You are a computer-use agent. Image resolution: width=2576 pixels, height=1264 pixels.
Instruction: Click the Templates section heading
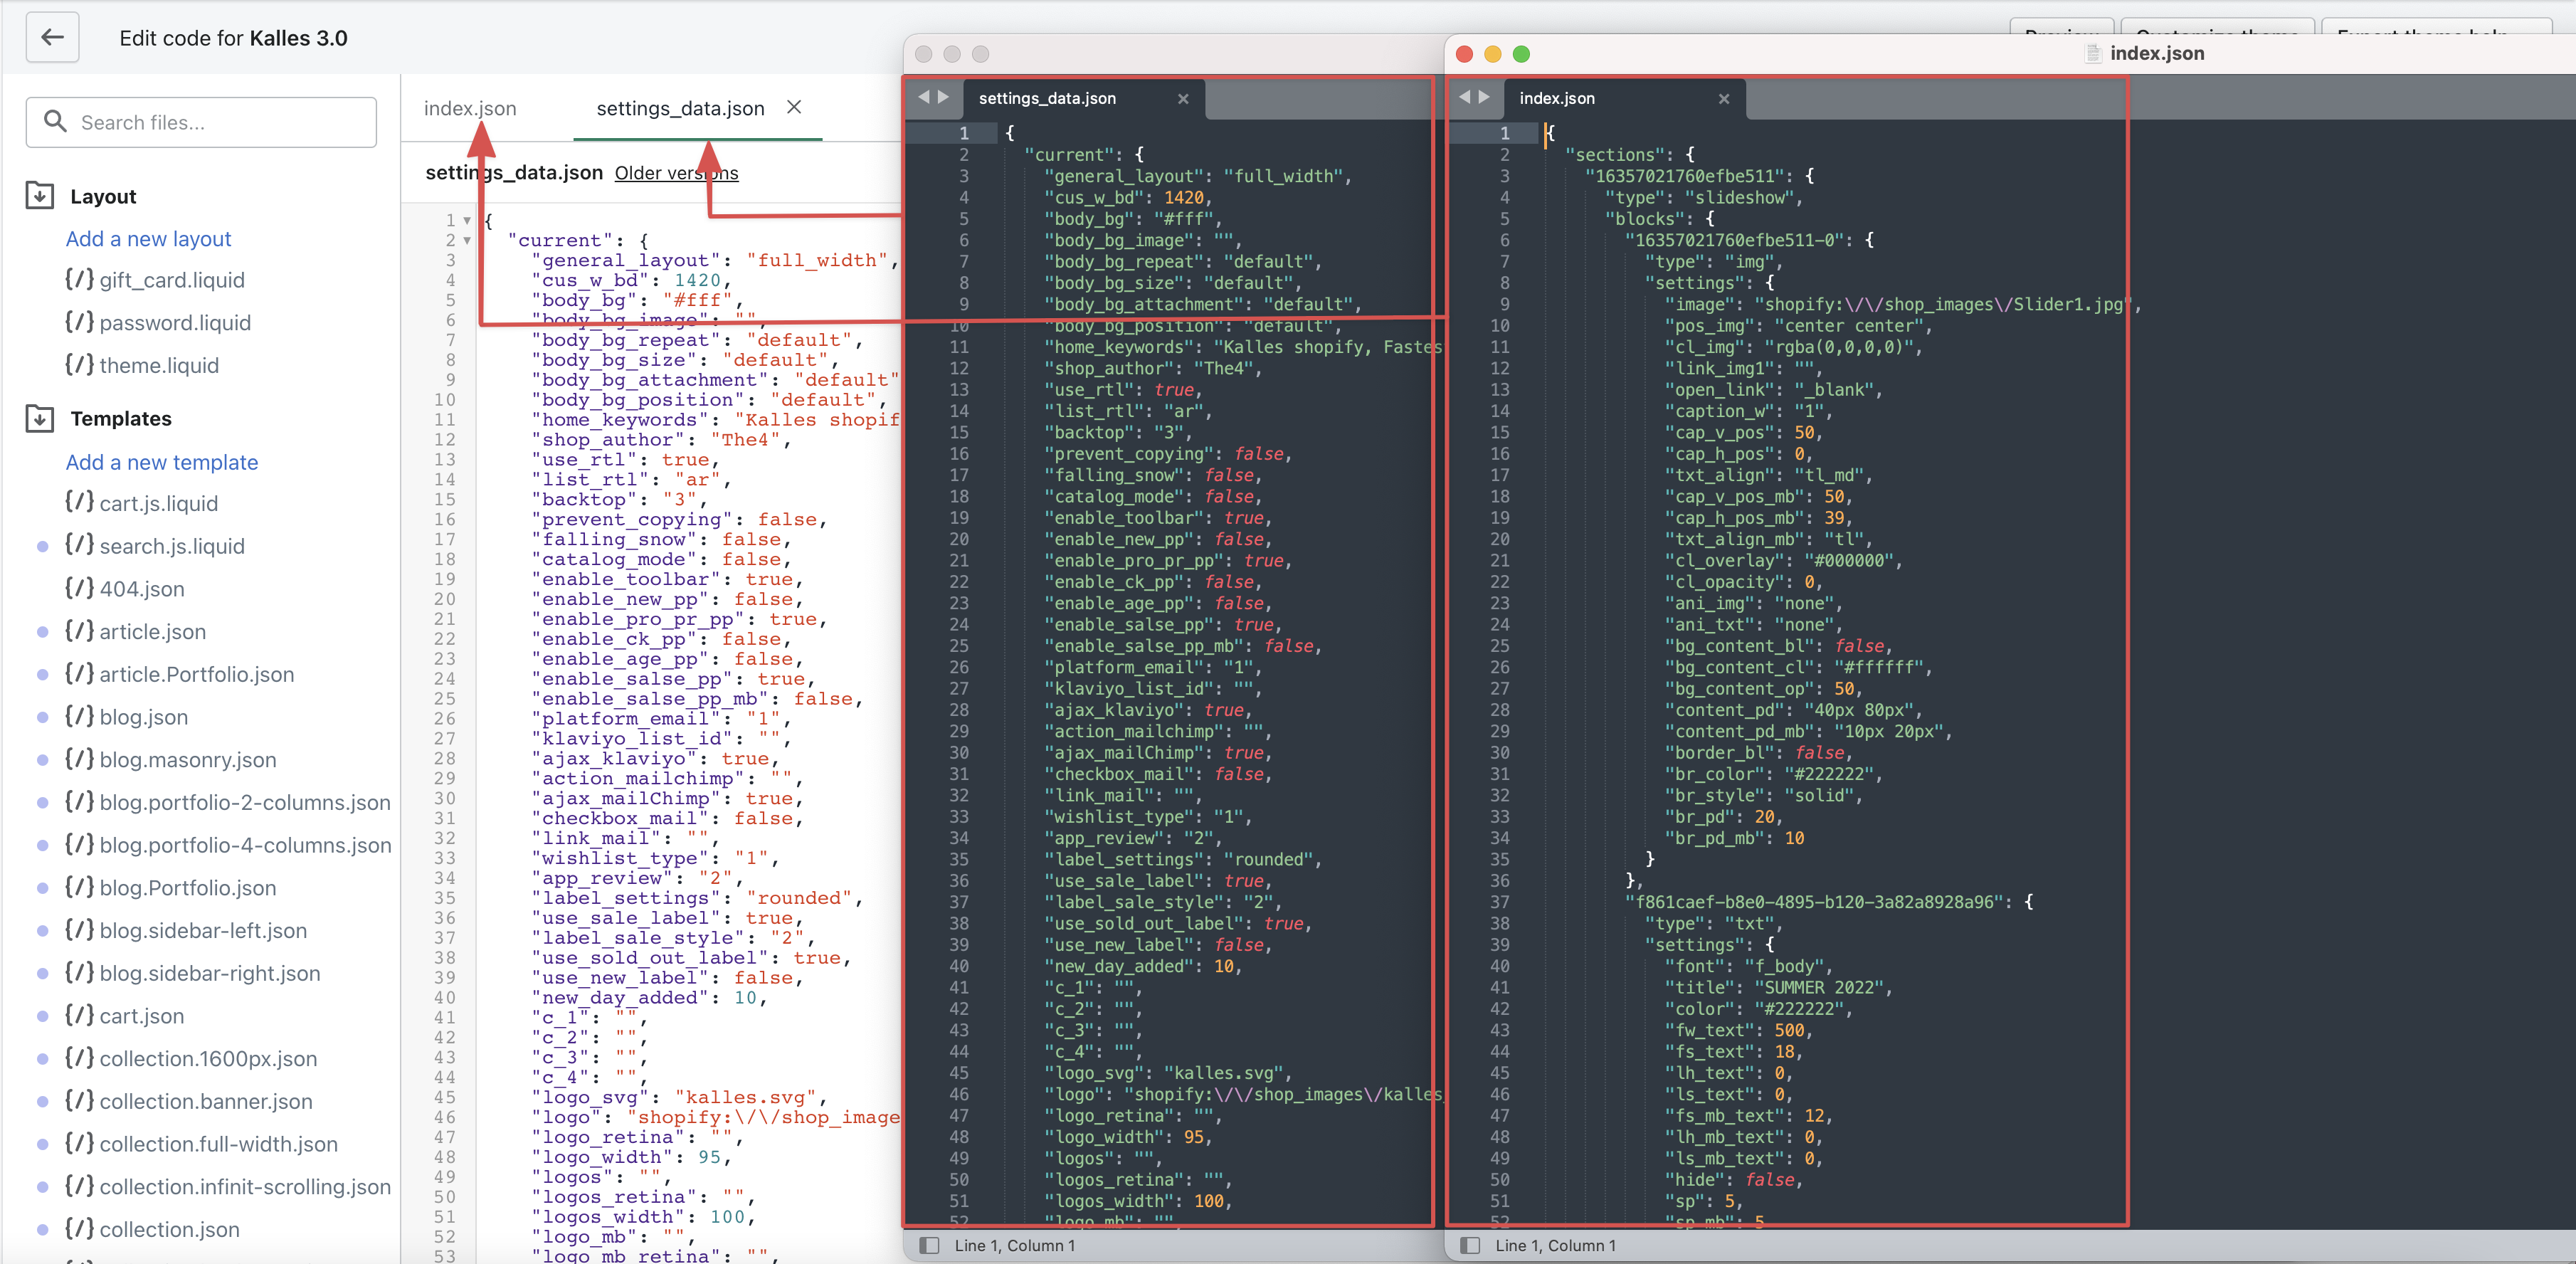coord(121,418)
